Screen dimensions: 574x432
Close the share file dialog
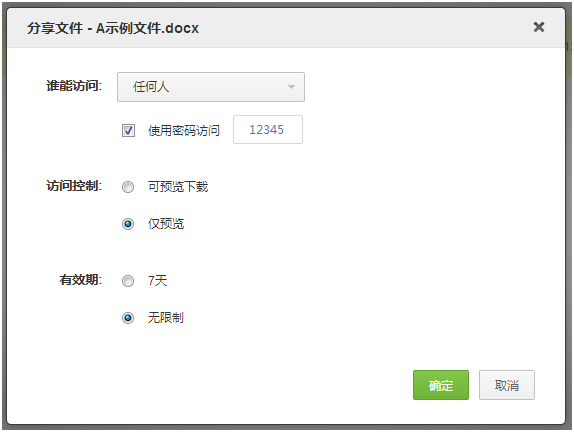[539, 27]
